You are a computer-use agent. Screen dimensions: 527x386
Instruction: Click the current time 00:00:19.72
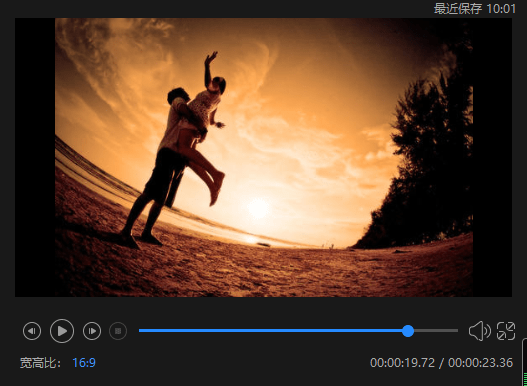click(x=402, y=363)
